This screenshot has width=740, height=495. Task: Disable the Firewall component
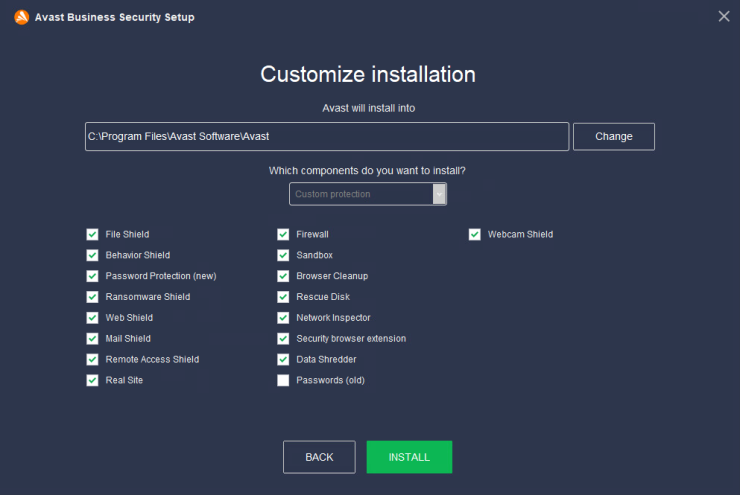tap(283, 235)
